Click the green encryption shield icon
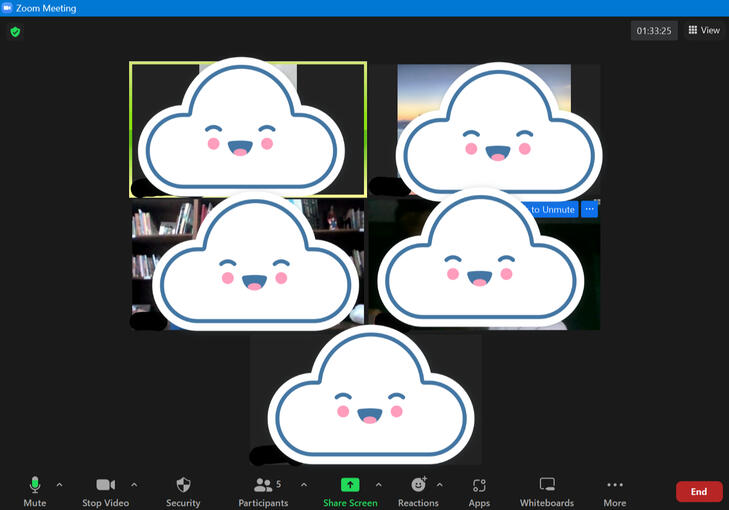The height and width of the screenshot is (510, 729). coord(15,32)
